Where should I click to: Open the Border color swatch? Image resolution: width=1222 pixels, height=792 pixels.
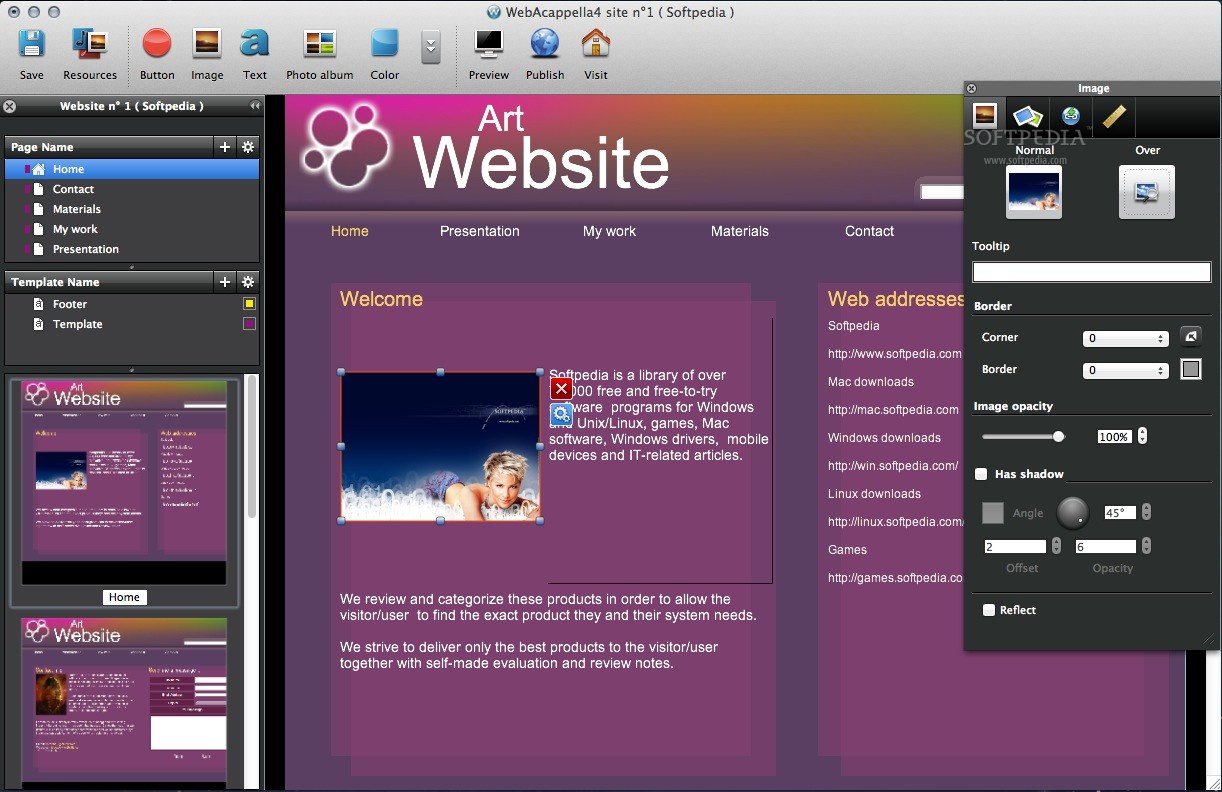coord(1190,369)
